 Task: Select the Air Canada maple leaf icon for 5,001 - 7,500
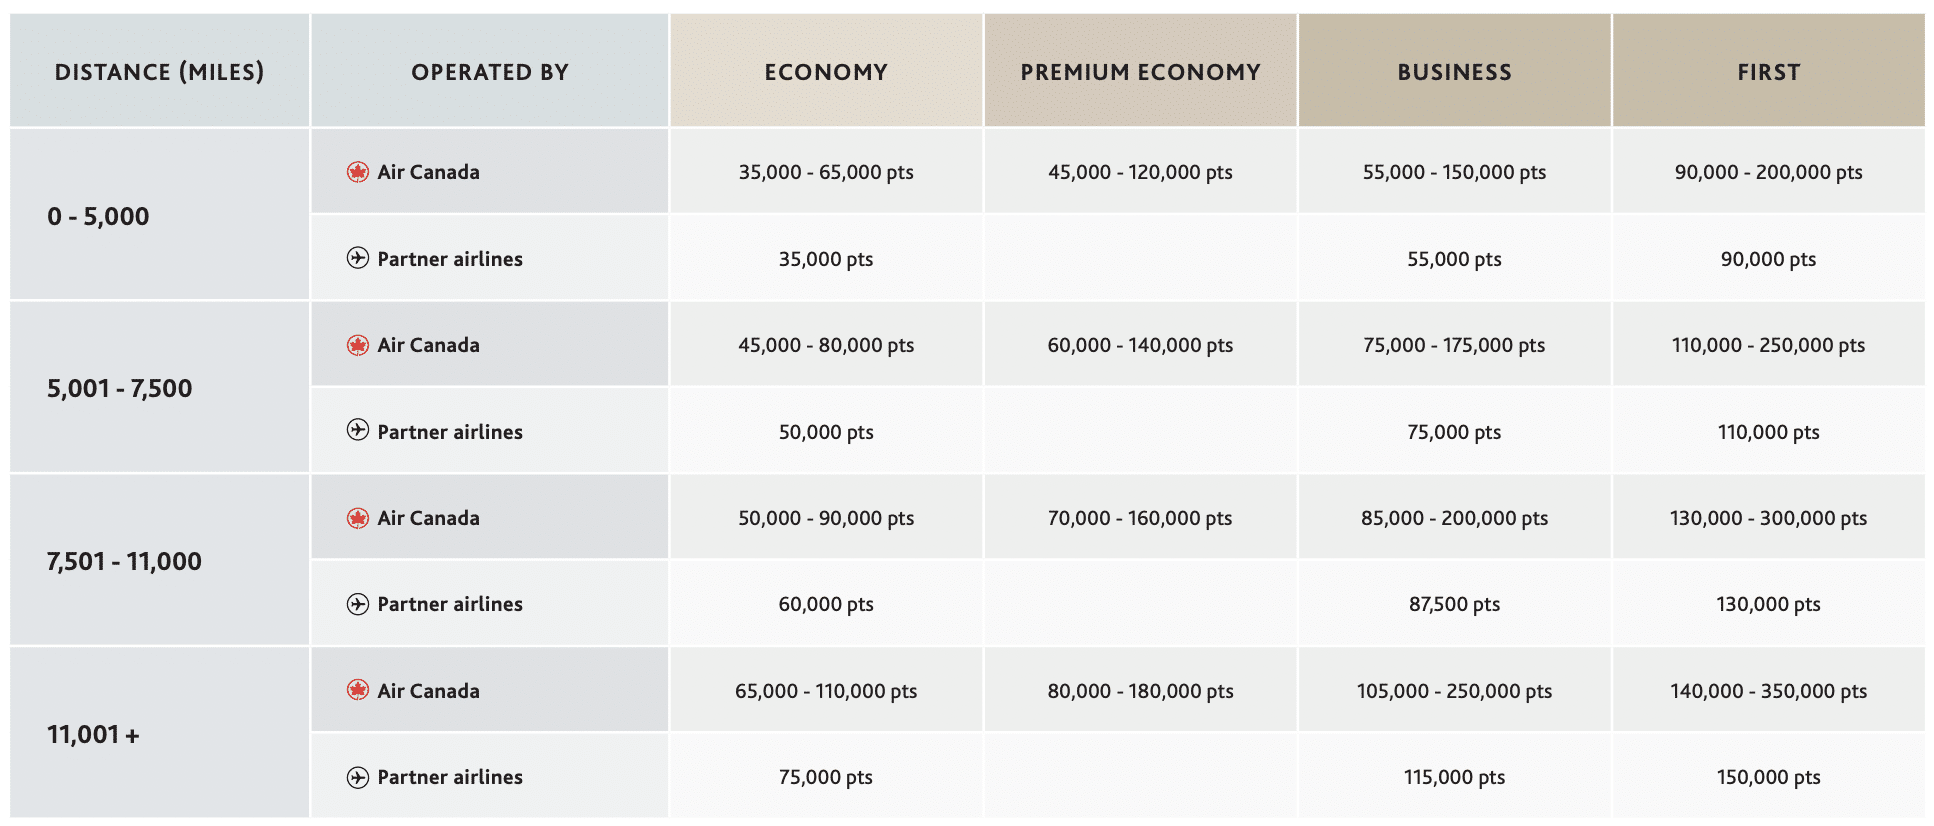[x=357, y=345]
